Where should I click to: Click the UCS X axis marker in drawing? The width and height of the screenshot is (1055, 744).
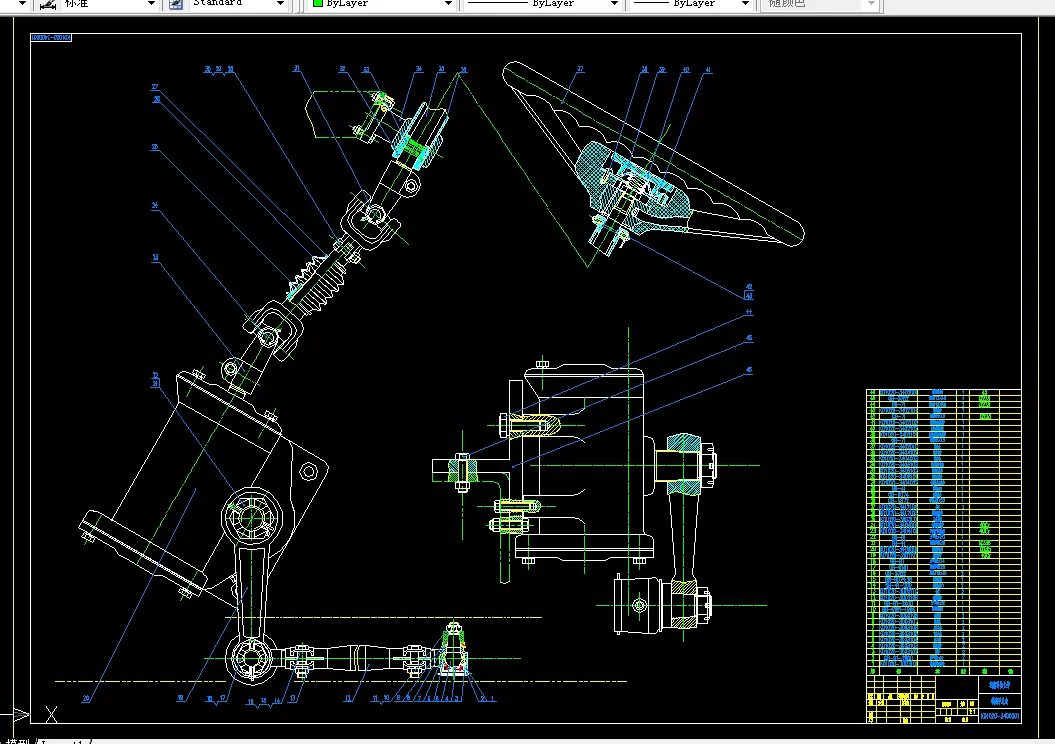51,714
